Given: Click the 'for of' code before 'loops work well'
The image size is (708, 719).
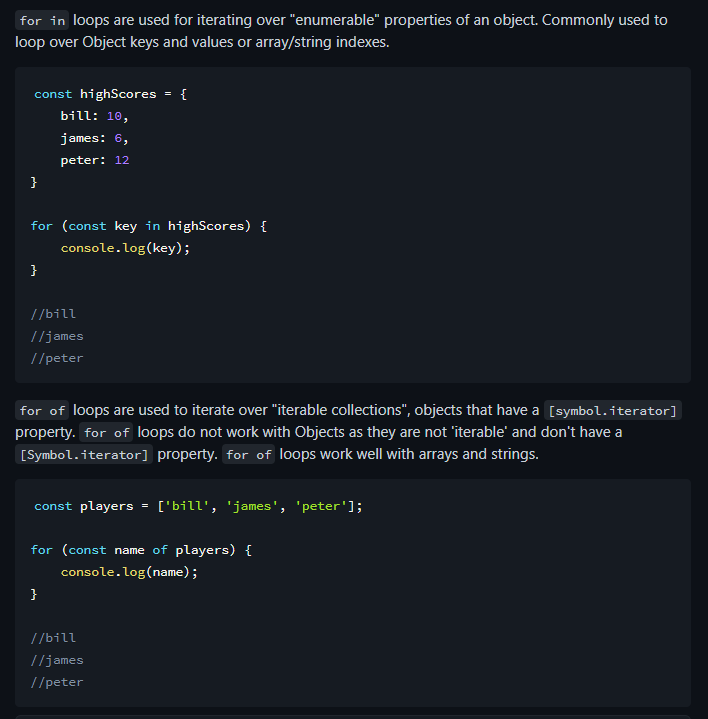Looking at the screenshot, I should pos(249,454).
